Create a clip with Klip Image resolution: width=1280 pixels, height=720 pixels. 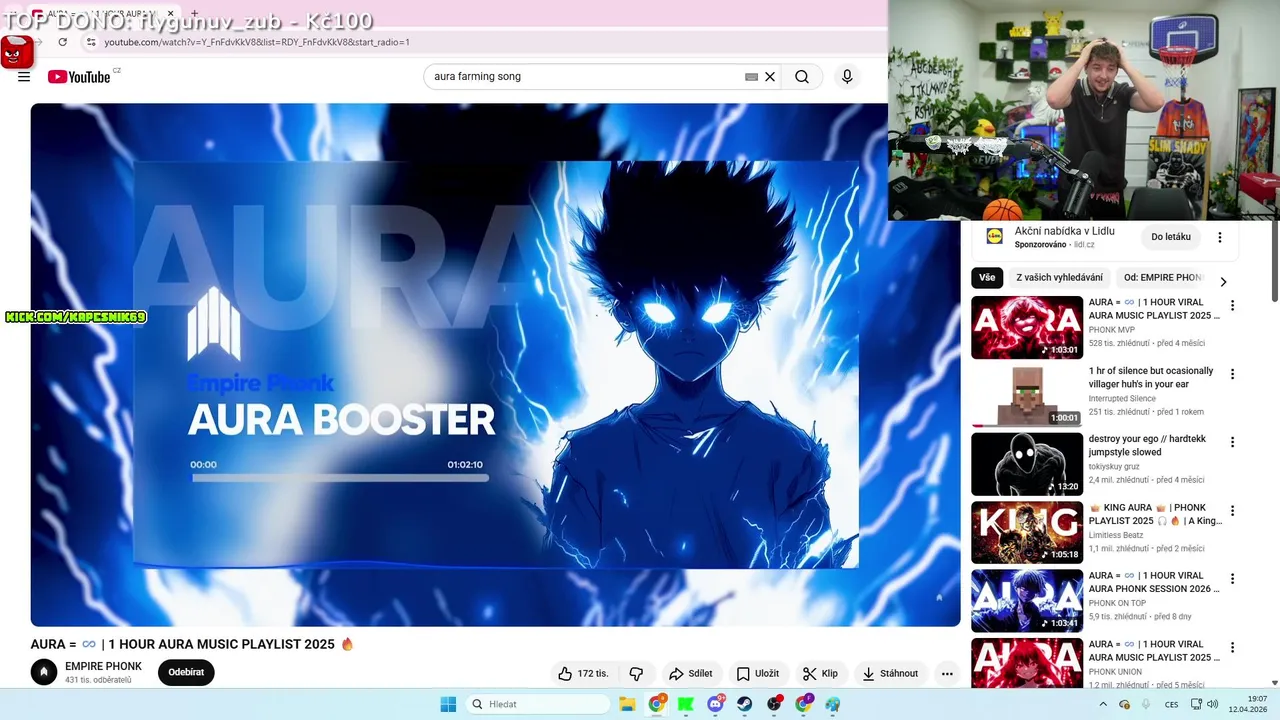coord(821,673)
